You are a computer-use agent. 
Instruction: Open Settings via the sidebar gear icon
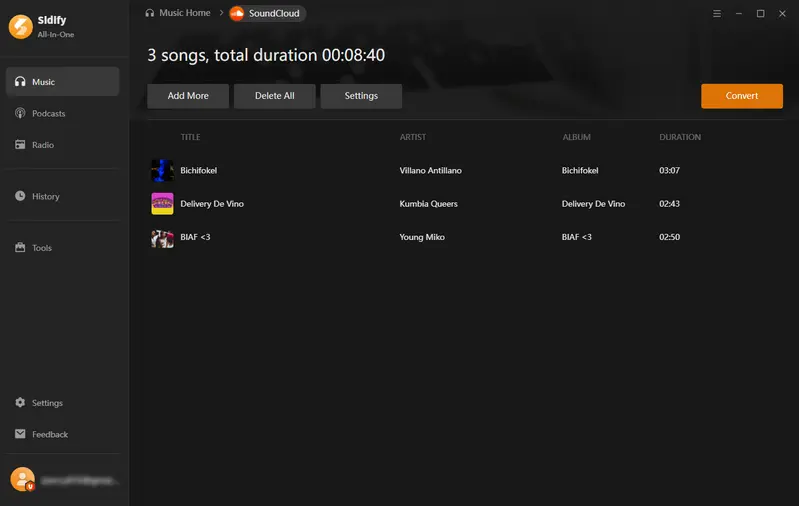[20, 403]
